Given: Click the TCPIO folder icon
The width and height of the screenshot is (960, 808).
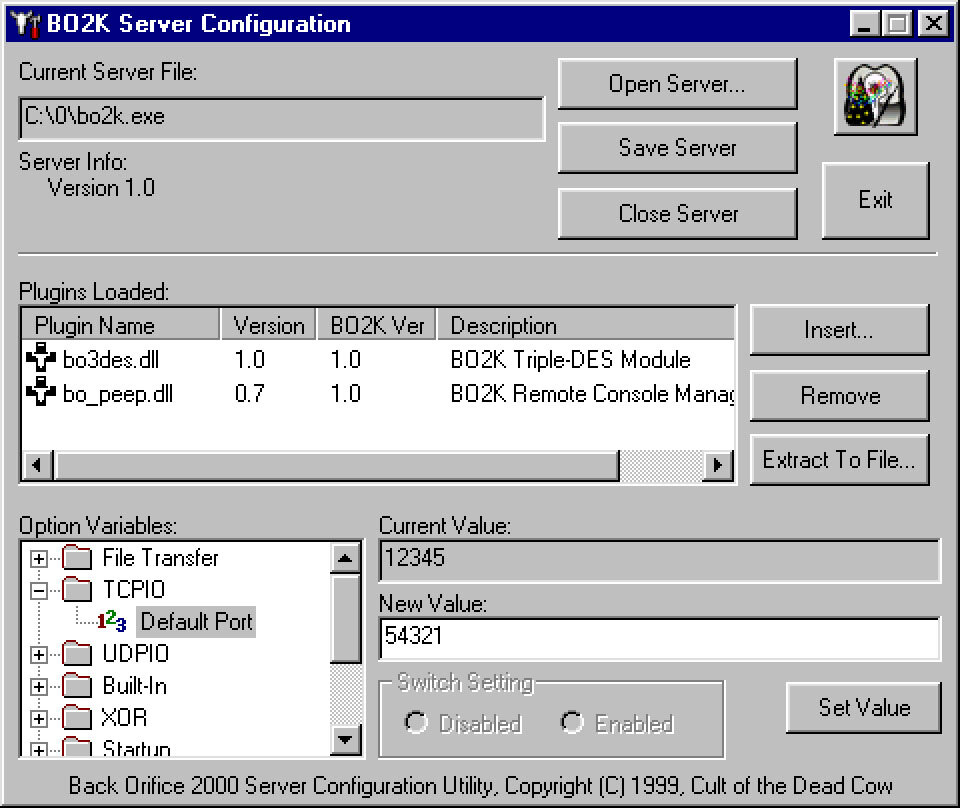Looking at the screenshot, I should [77, 590].
